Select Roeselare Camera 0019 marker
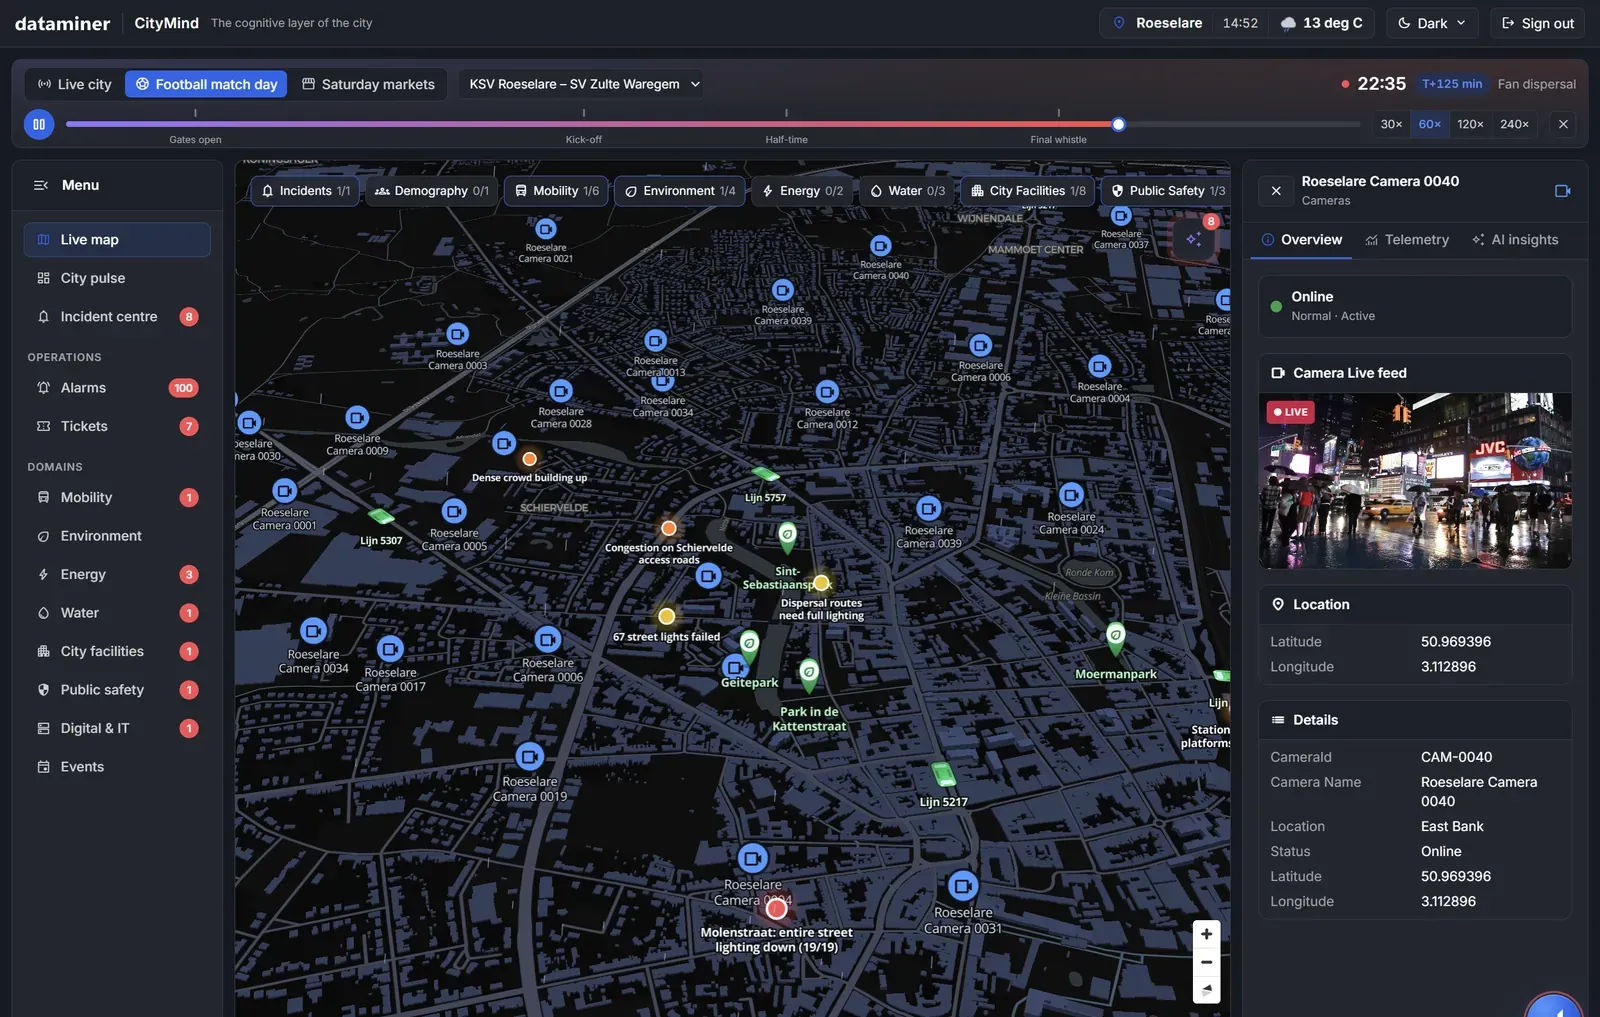The image size is (1600, 1017). 530,757
